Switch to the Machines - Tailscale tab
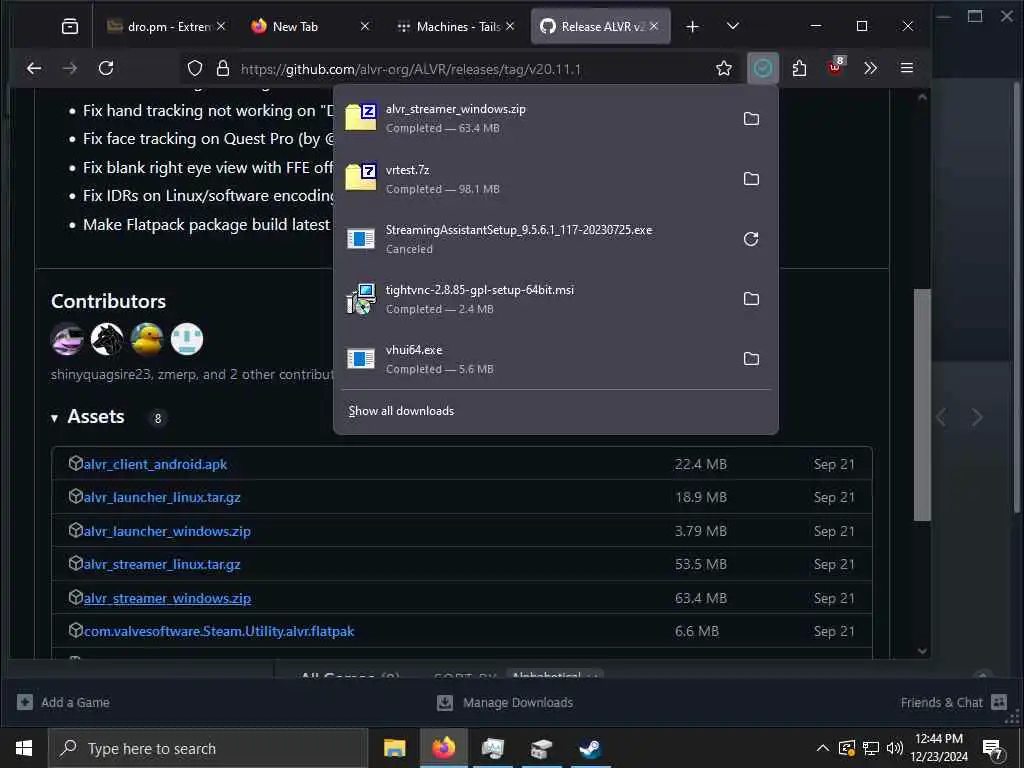The image size is (1024, 768). (x=457, y=27)
